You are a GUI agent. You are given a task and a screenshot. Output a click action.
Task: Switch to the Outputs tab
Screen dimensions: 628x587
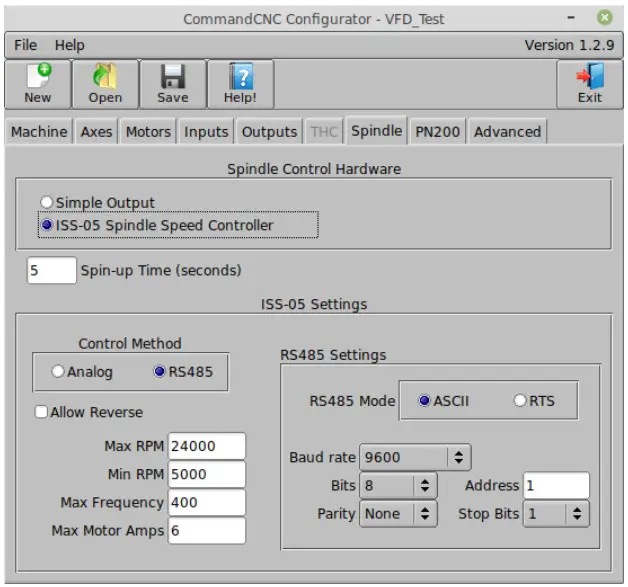click(x=269, y=132)
